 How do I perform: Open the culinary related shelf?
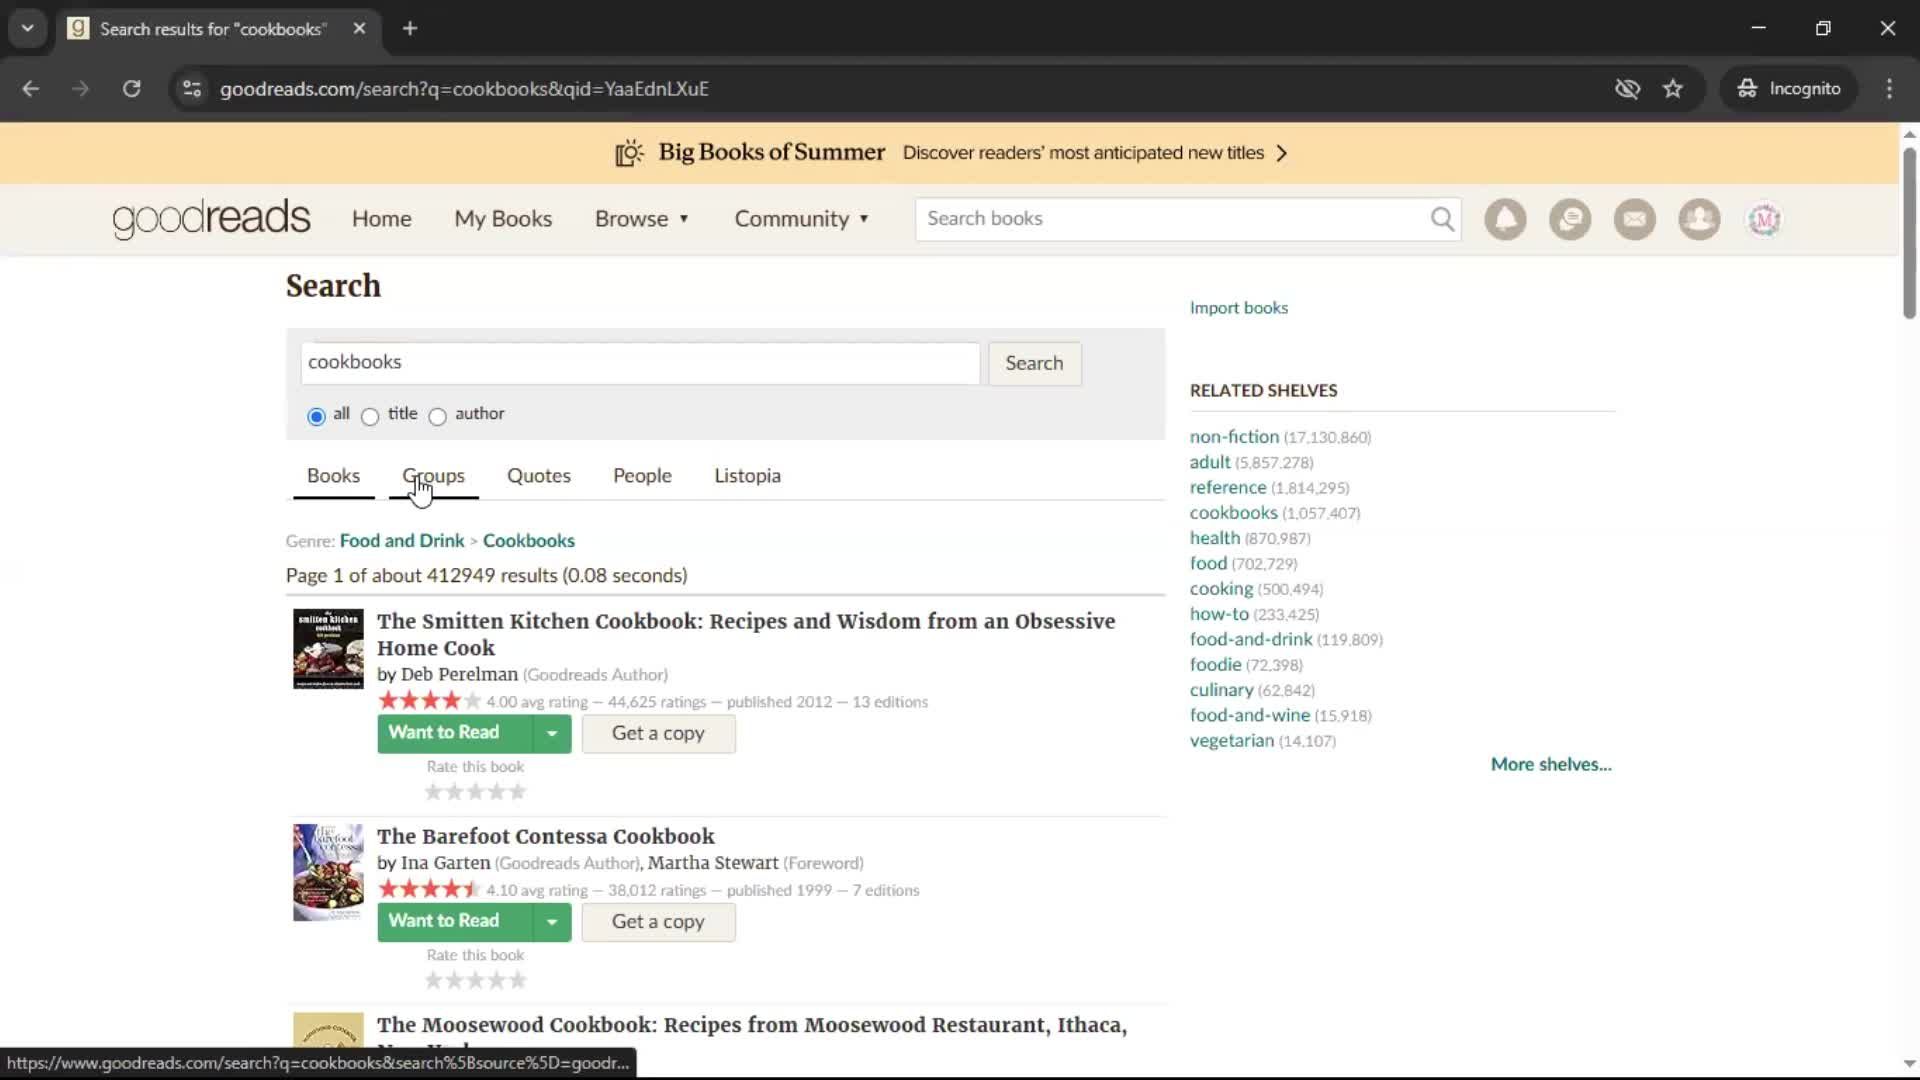(x=1221, y=690)
